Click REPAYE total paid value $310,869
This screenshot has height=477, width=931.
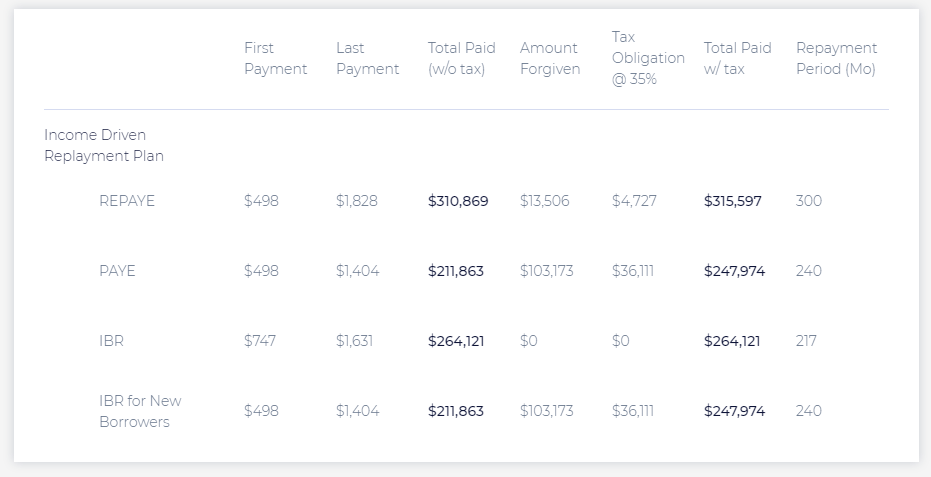tap(458, 201)
